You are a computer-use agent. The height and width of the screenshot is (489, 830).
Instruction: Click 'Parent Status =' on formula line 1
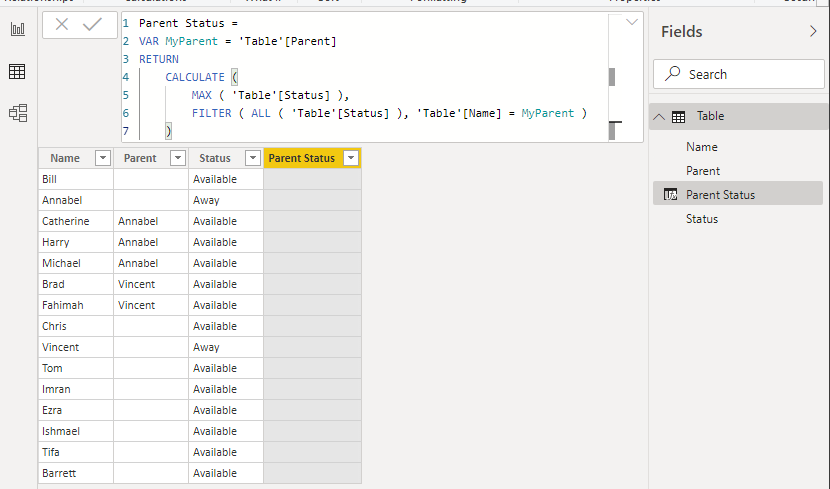(188, 23)
